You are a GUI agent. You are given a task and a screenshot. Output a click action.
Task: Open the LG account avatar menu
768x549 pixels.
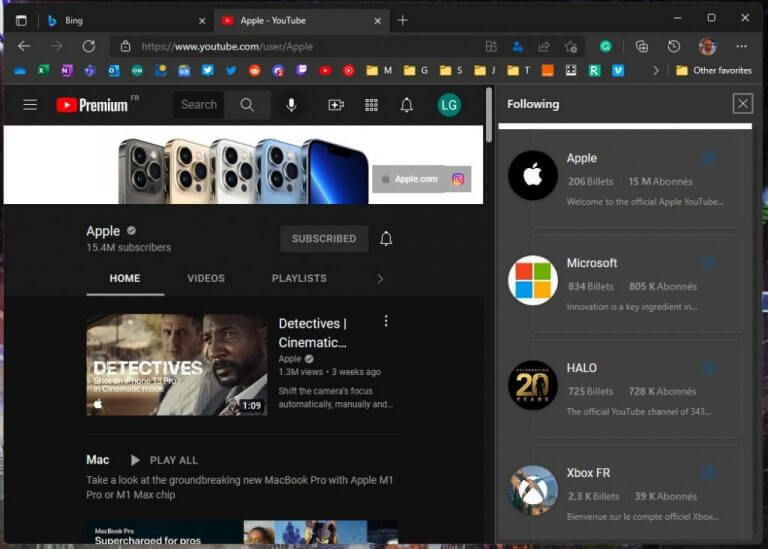coord(449,105)
